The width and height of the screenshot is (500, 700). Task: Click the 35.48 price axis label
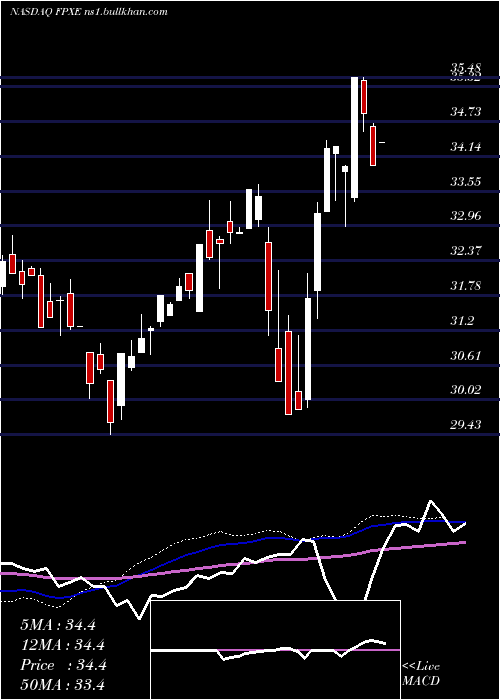coord(466,68)
